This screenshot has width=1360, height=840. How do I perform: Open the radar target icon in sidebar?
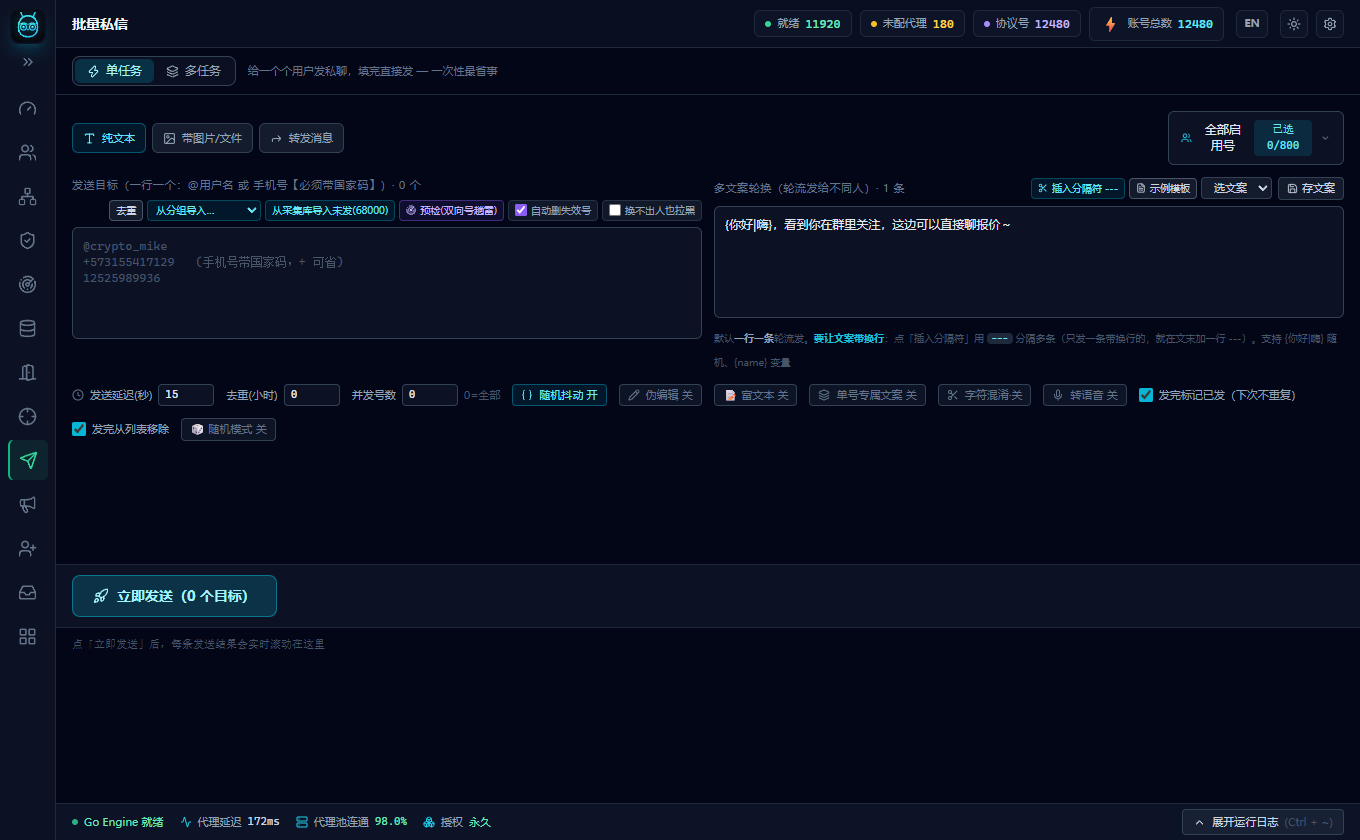(x=28, y=284)
